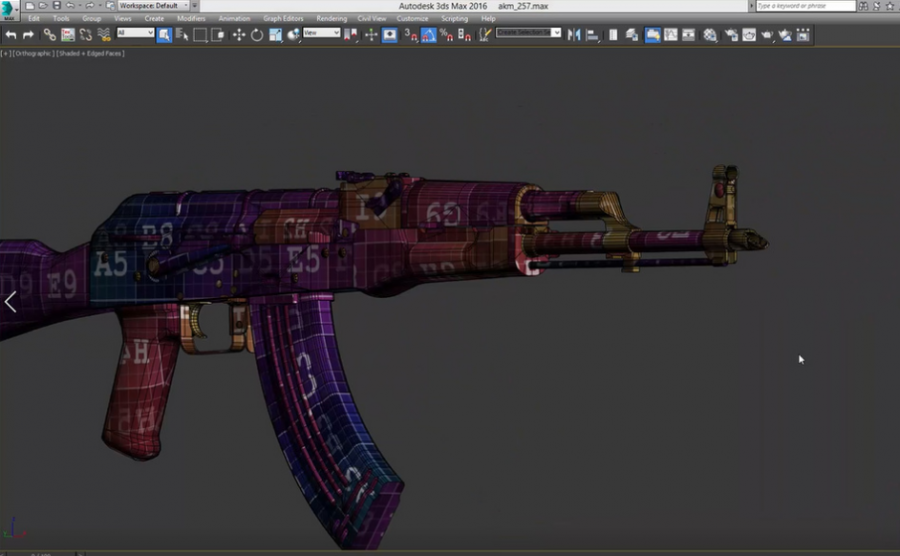Open the Graph Editors menu
The height and width of the screenshot is (556, 900).
point(283,18)
